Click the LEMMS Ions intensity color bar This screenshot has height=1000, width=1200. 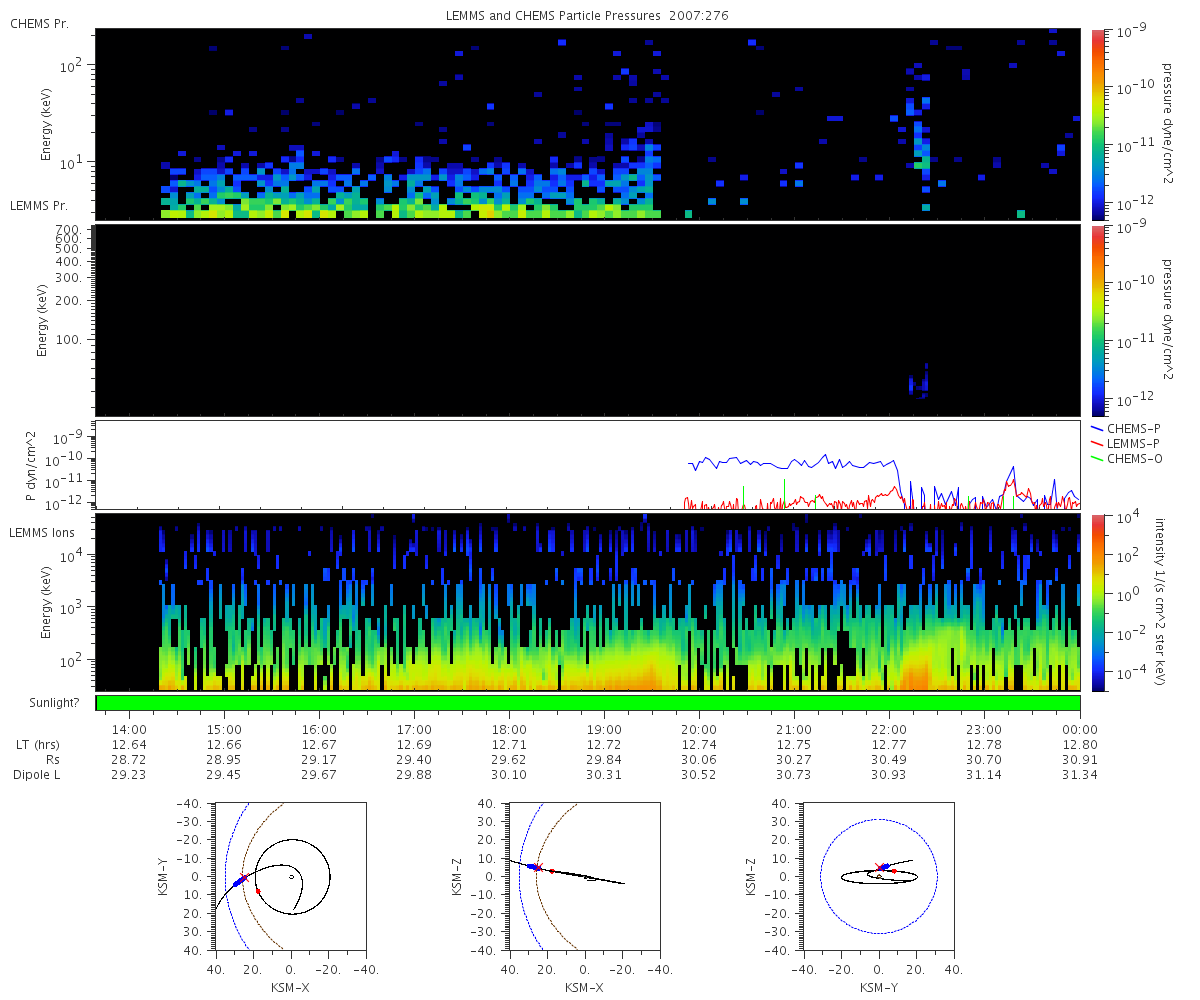(1098, 602)
